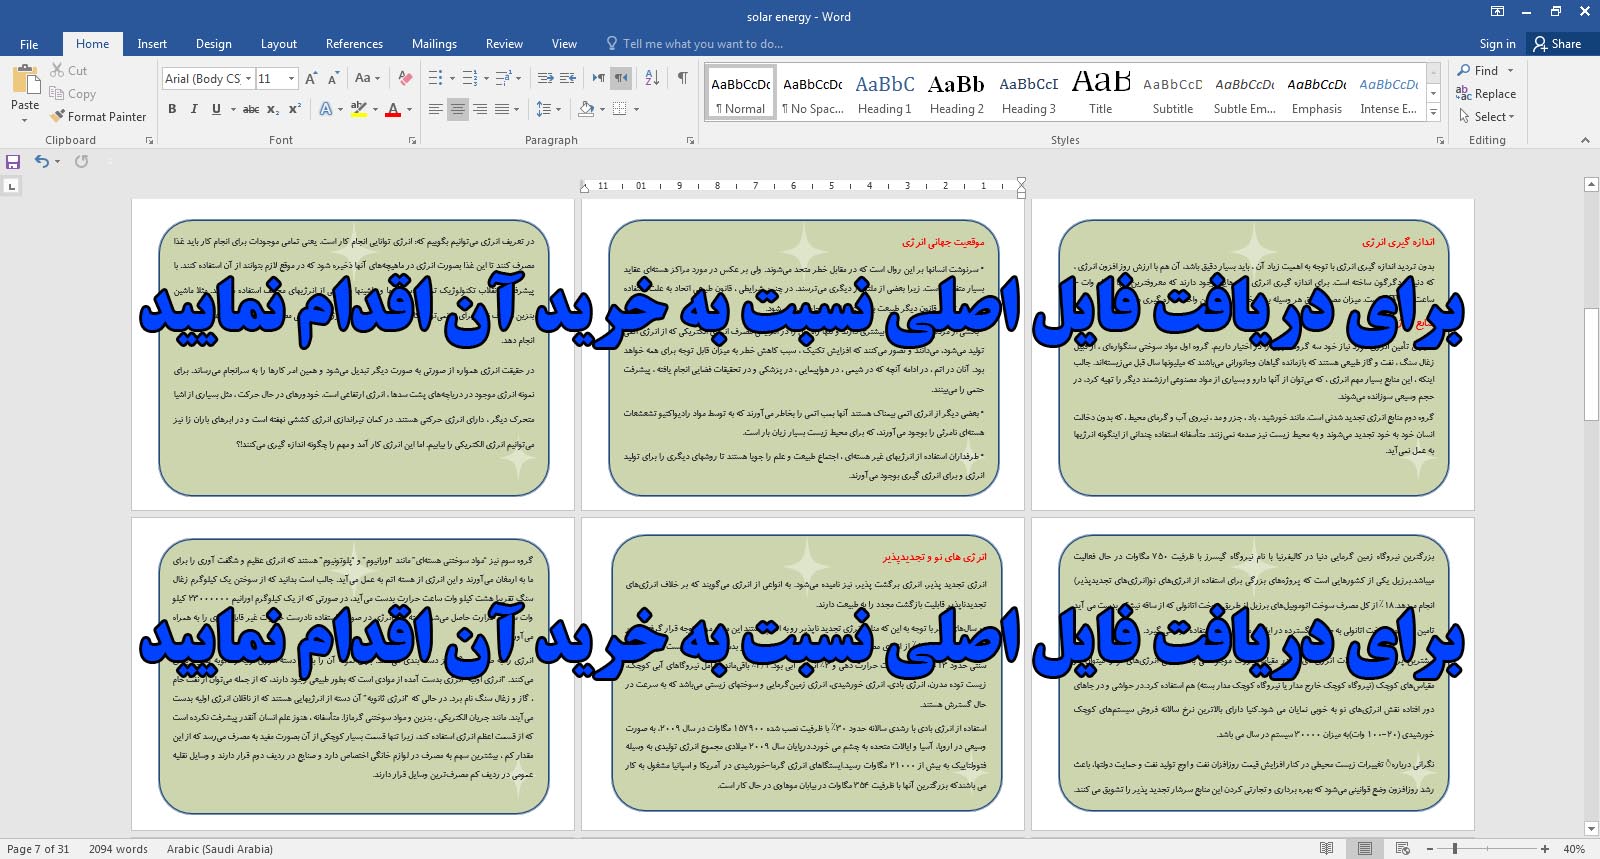Click the Tell me search field

pyautogui.click(x=702, y=44)
